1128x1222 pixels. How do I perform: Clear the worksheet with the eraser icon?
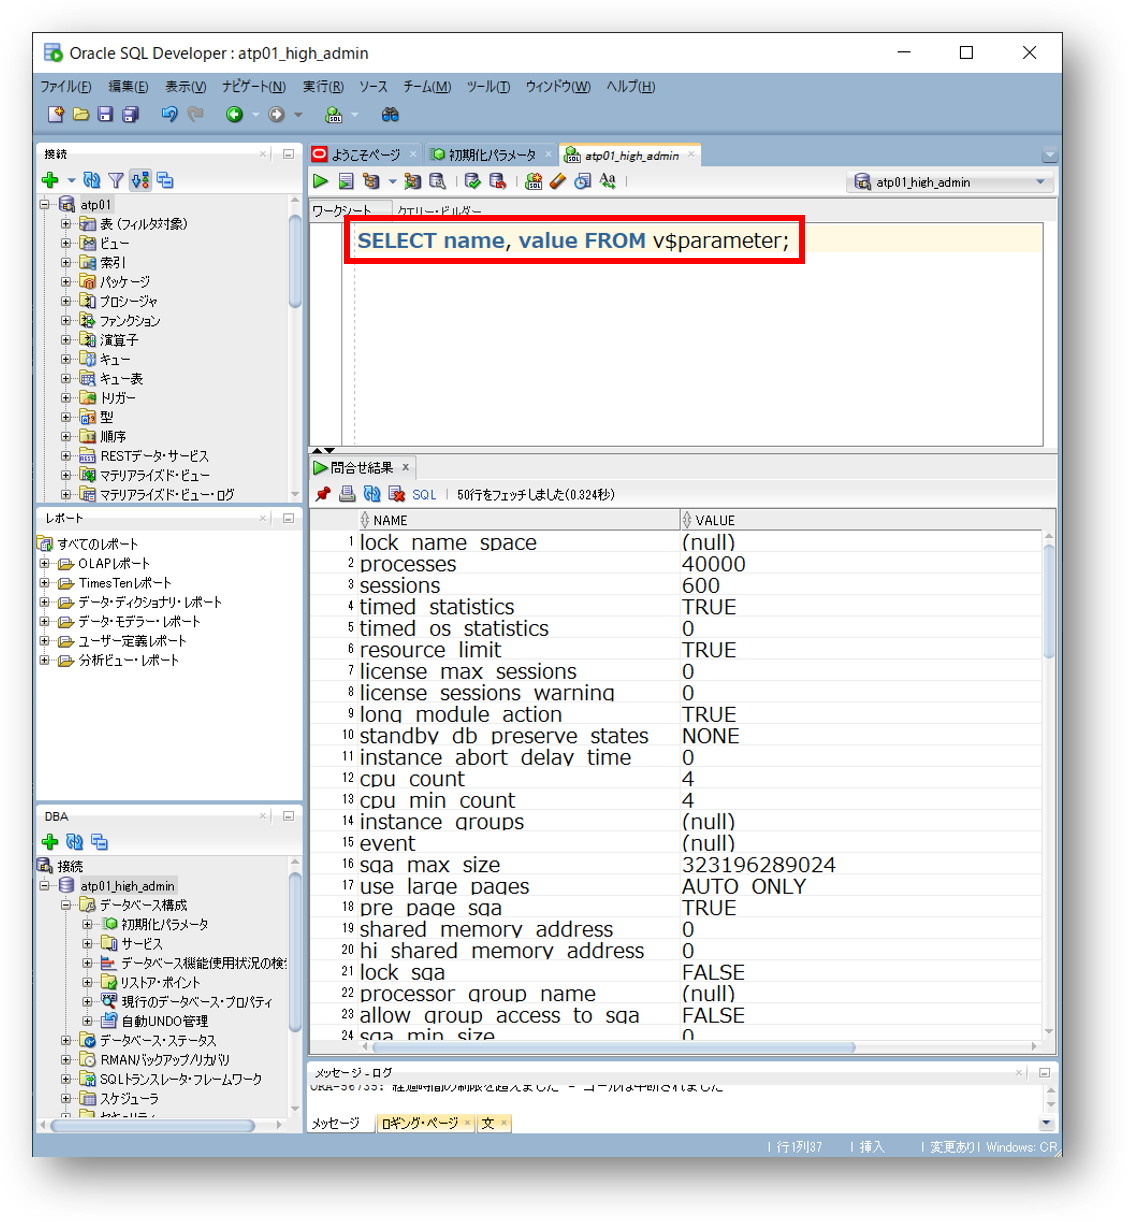(558, 181)
